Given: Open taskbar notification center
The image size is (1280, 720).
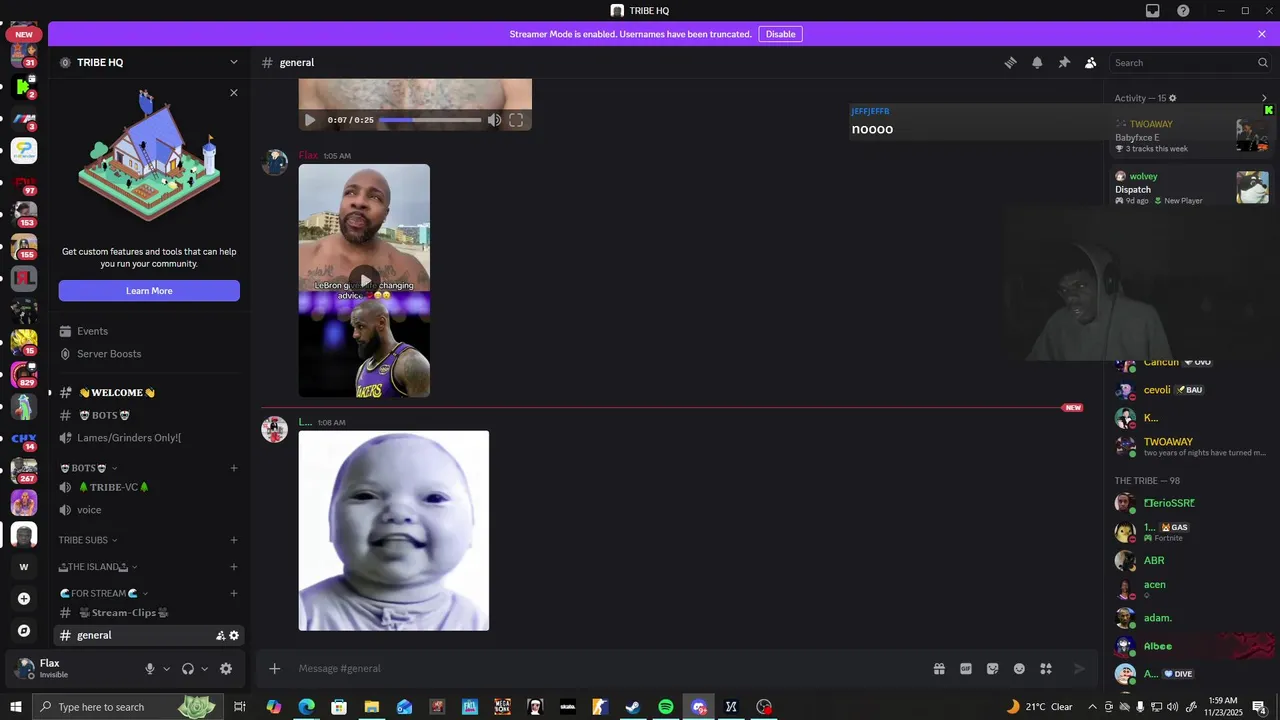Looking at the screenshot, I should (1259, 707).
